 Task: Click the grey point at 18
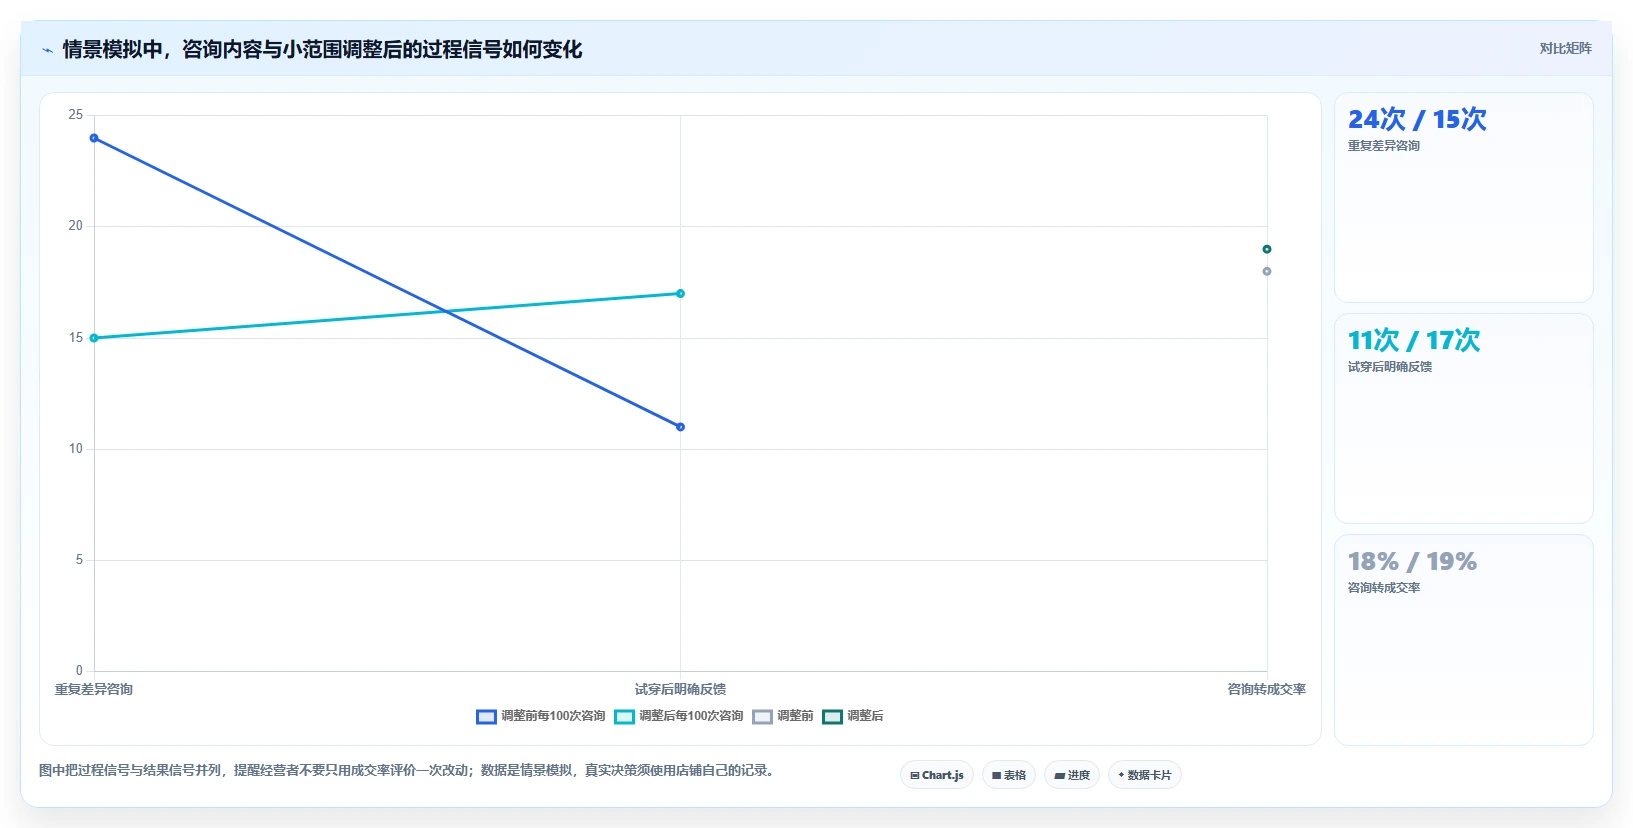click(1267, 271)
